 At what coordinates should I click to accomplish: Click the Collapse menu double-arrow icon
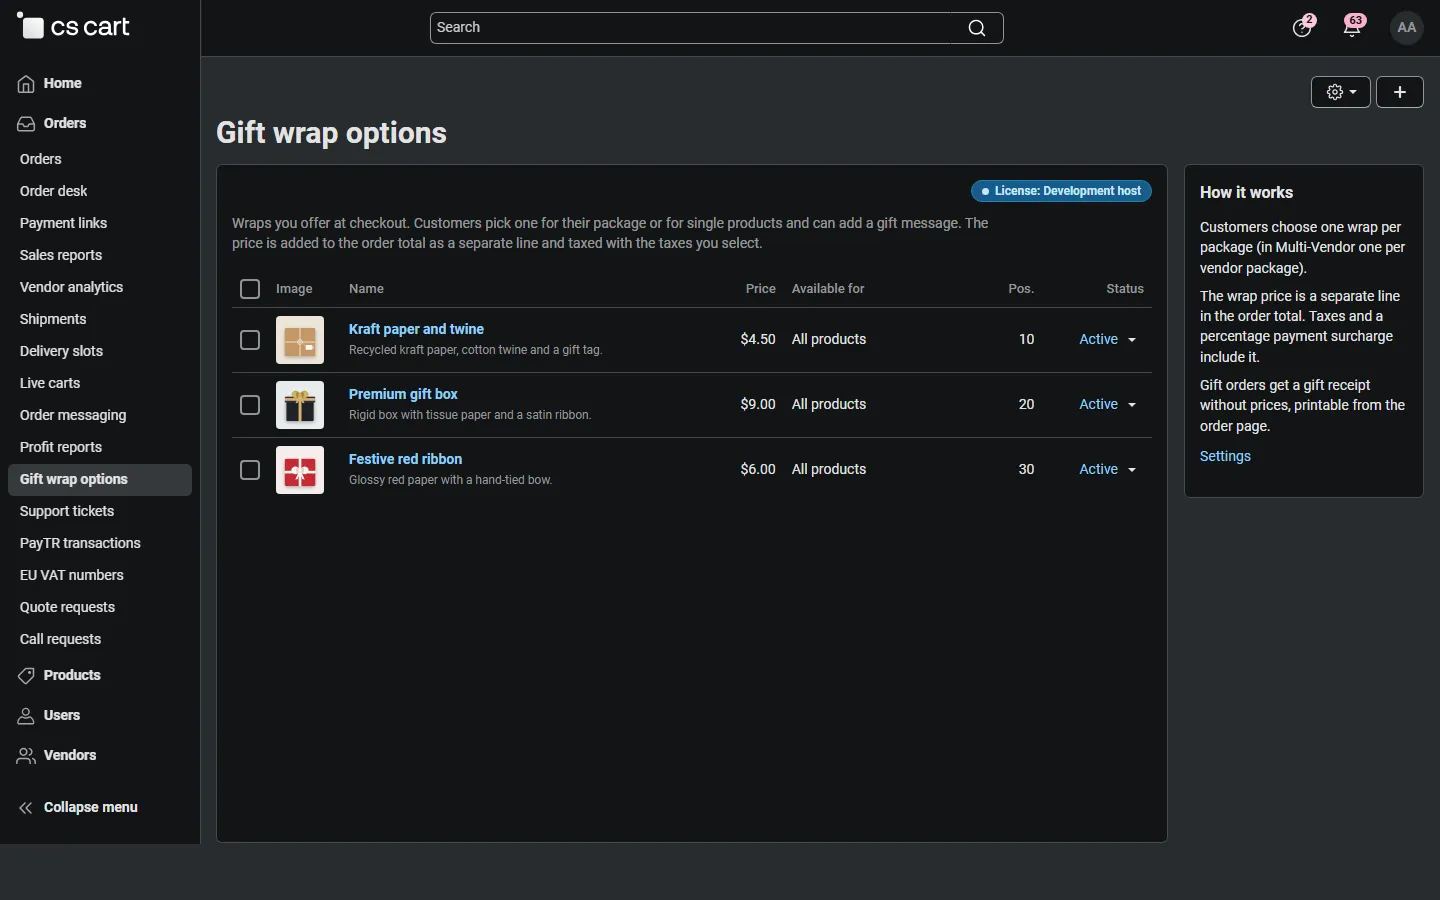[x=26, y=808]
